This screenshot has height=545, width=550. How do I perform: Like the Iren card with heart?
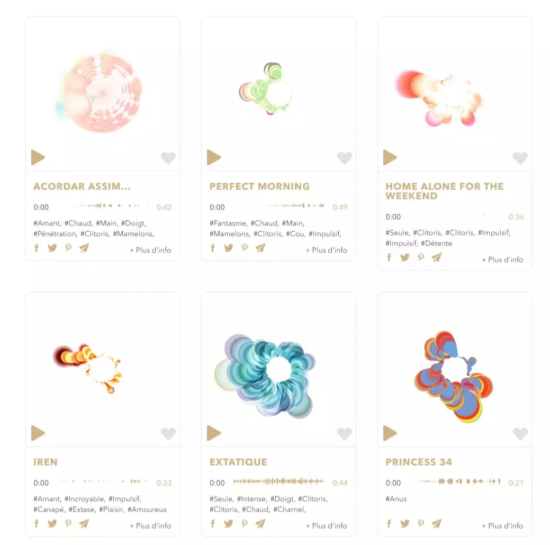coord(168,433)
